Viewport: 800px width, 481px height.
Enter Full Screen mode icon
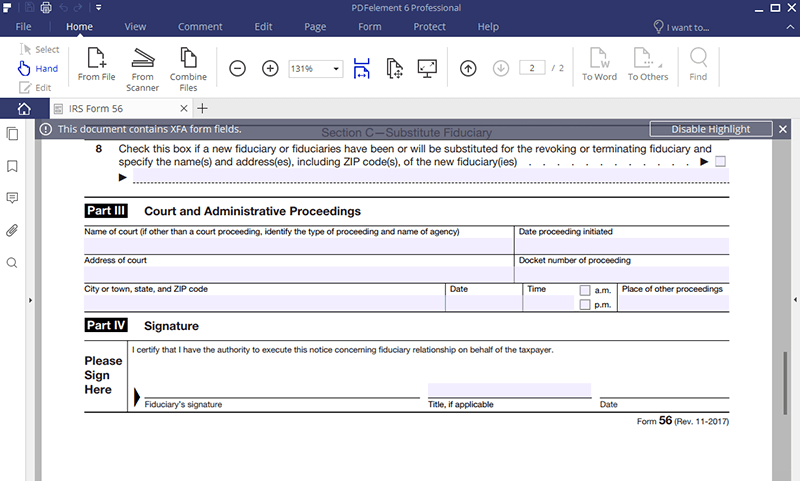(427, 68)
